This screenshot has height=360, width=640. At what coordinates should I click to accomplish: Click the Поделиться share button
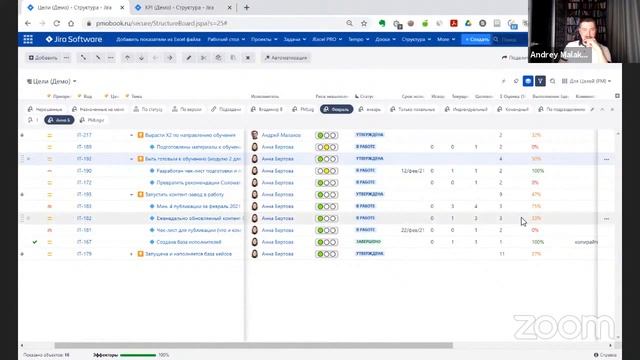[515, 58]
